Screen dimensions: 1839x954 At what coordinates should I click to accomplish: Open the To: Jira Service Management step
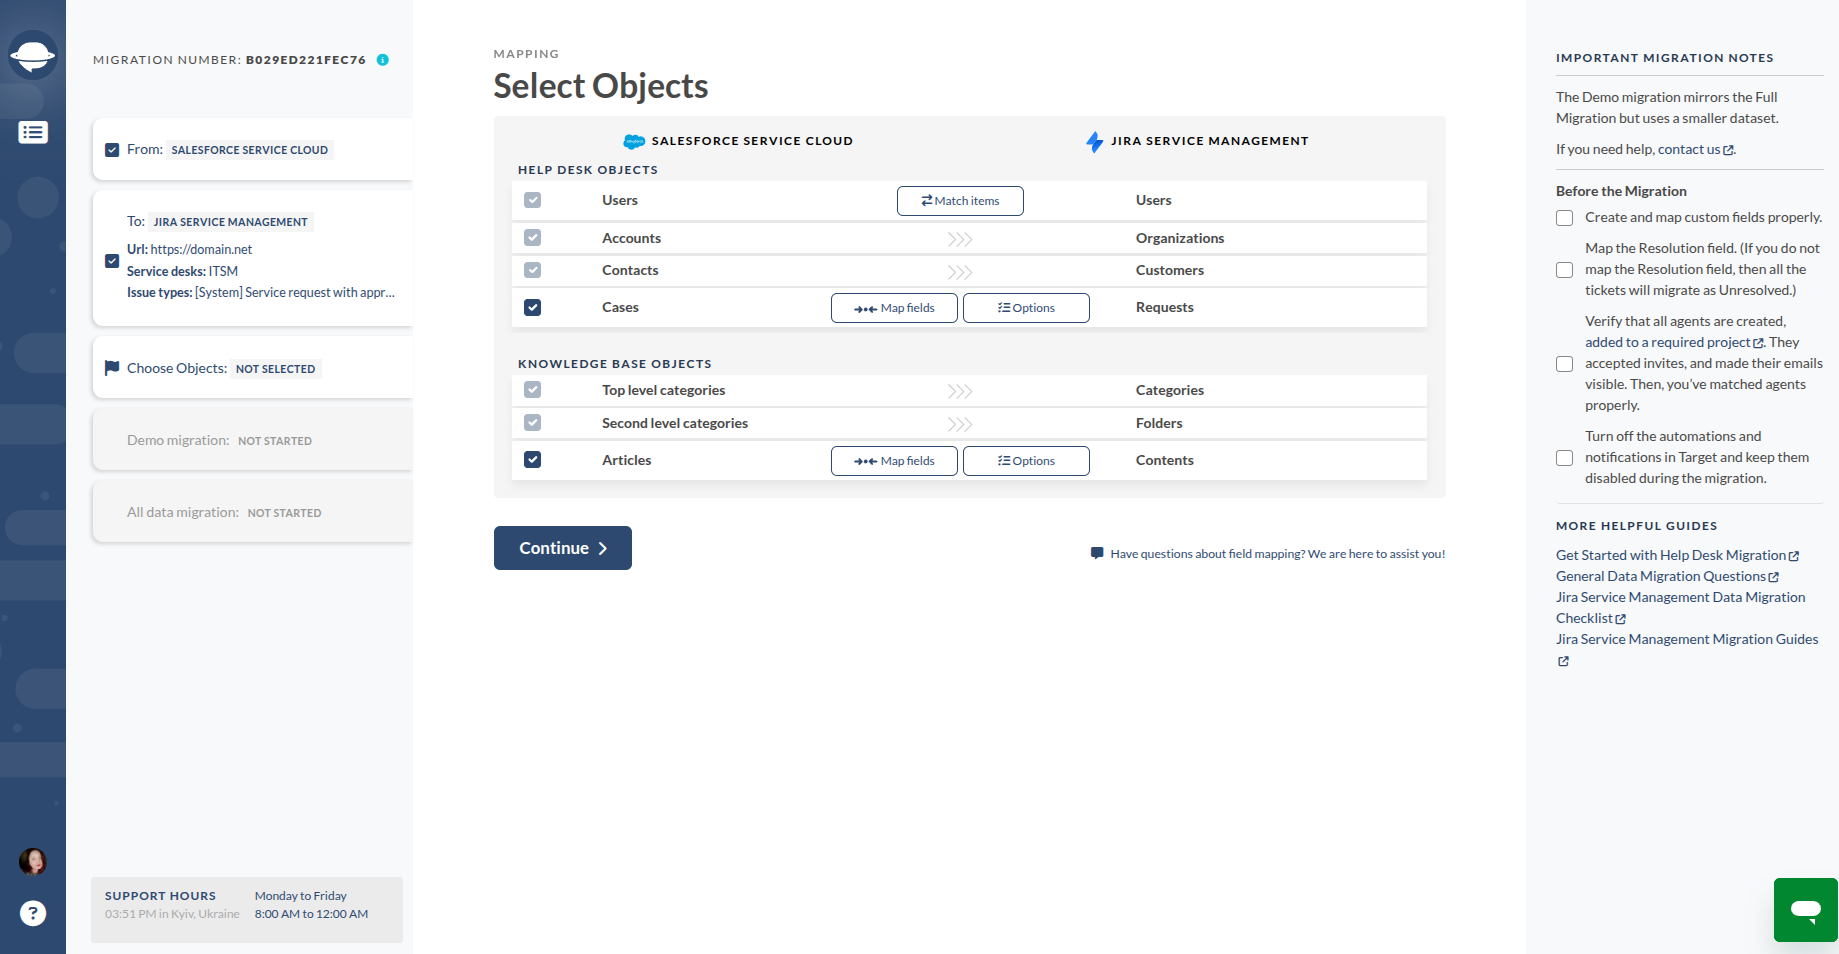coord(253,258)
